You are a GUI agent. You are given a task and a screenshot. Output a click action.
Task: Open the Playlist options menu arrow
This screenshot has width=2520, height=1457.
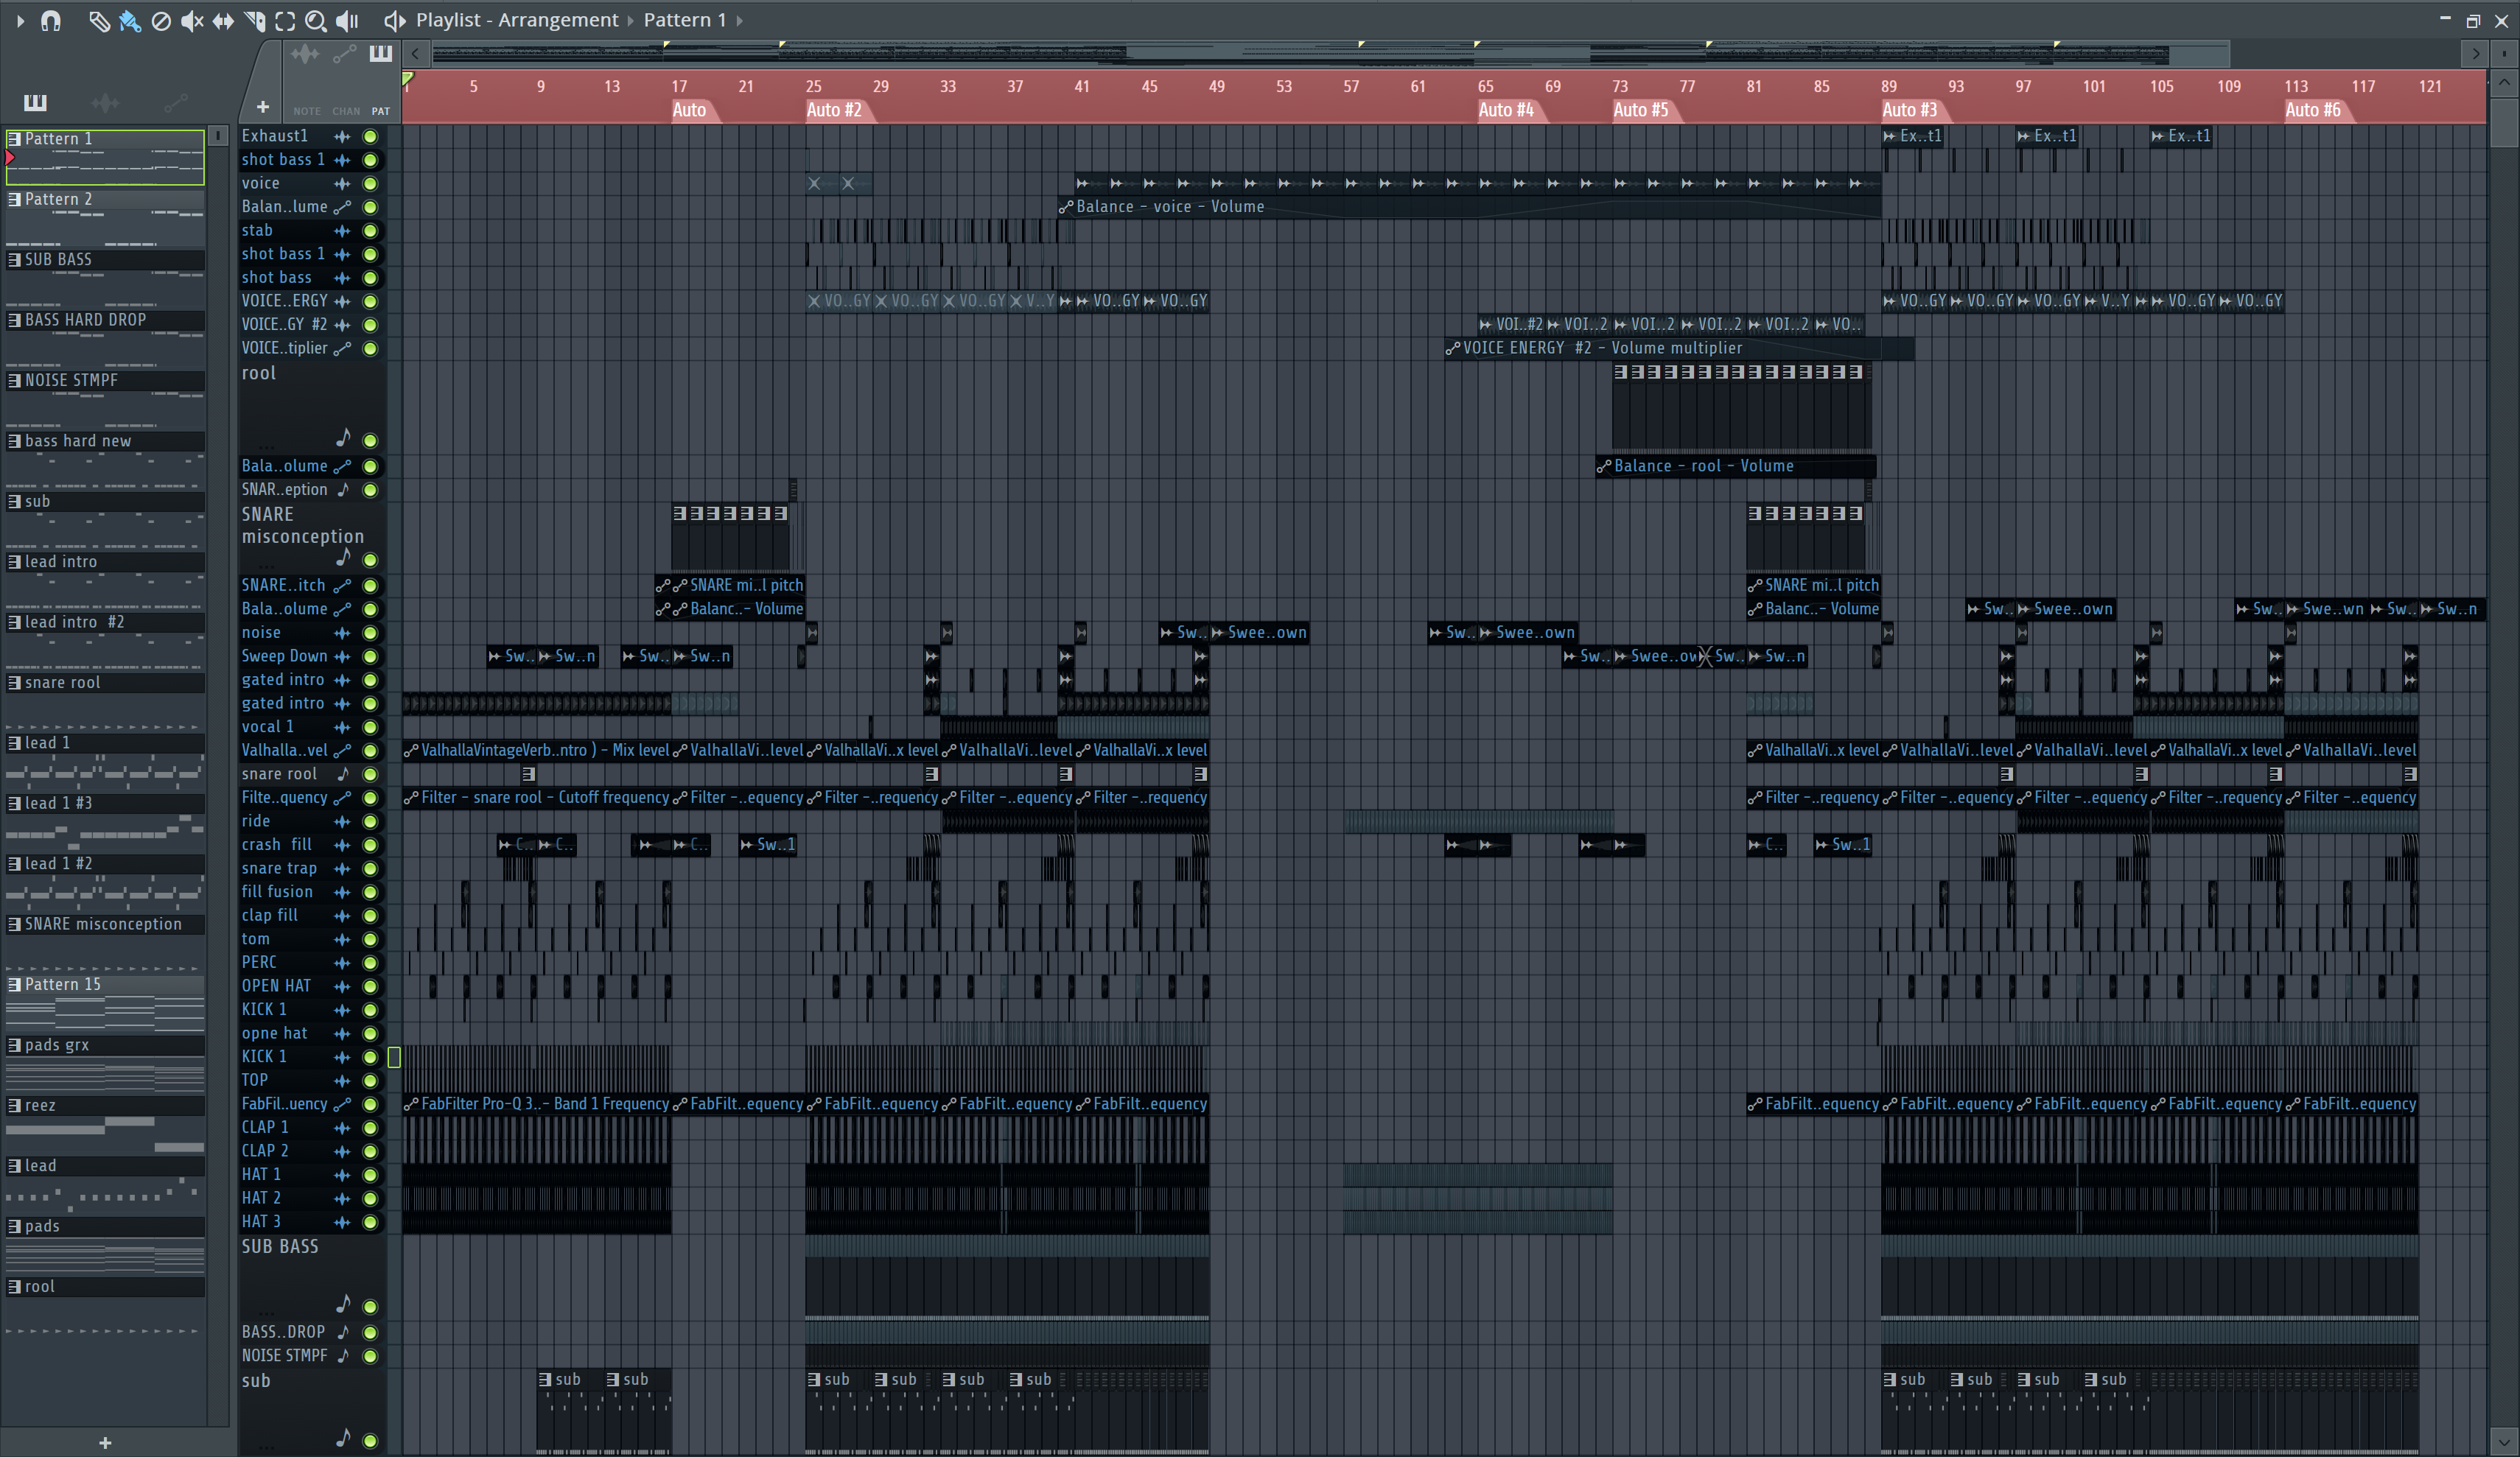coord(20,20)
